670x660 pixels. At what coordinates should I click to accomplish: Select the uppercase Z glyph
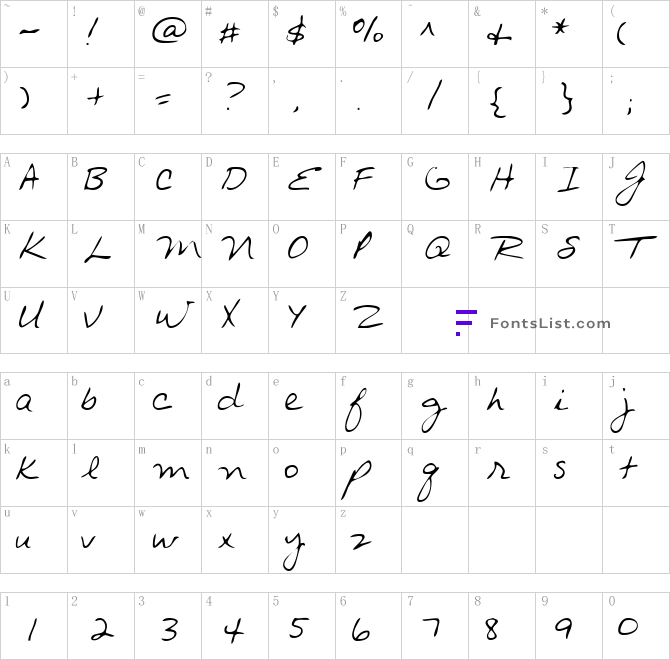[x=368, y=316]
